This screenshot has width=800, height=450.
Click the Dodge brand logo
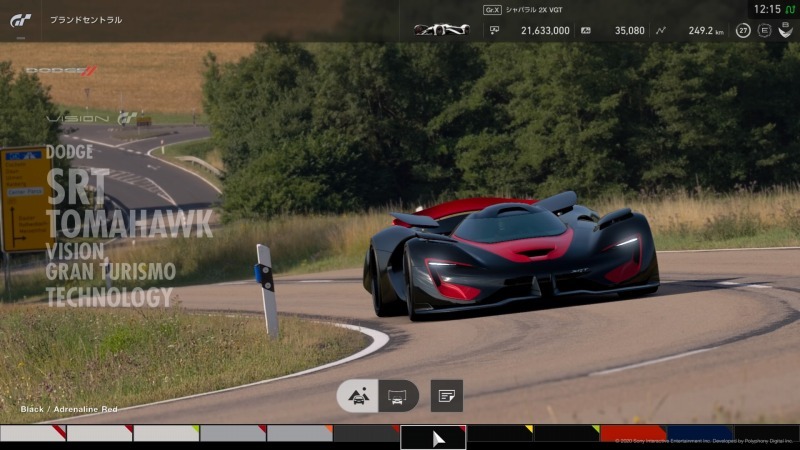tap(61, 70)
